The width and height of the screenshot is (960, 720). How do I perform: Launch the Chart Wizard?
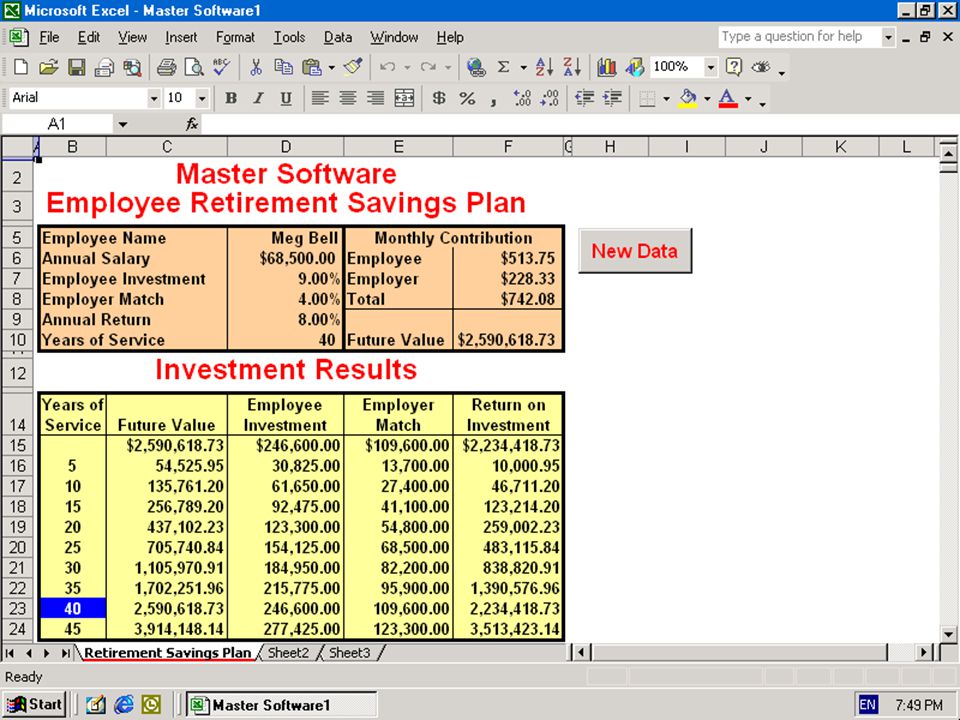tap(606, 67)
